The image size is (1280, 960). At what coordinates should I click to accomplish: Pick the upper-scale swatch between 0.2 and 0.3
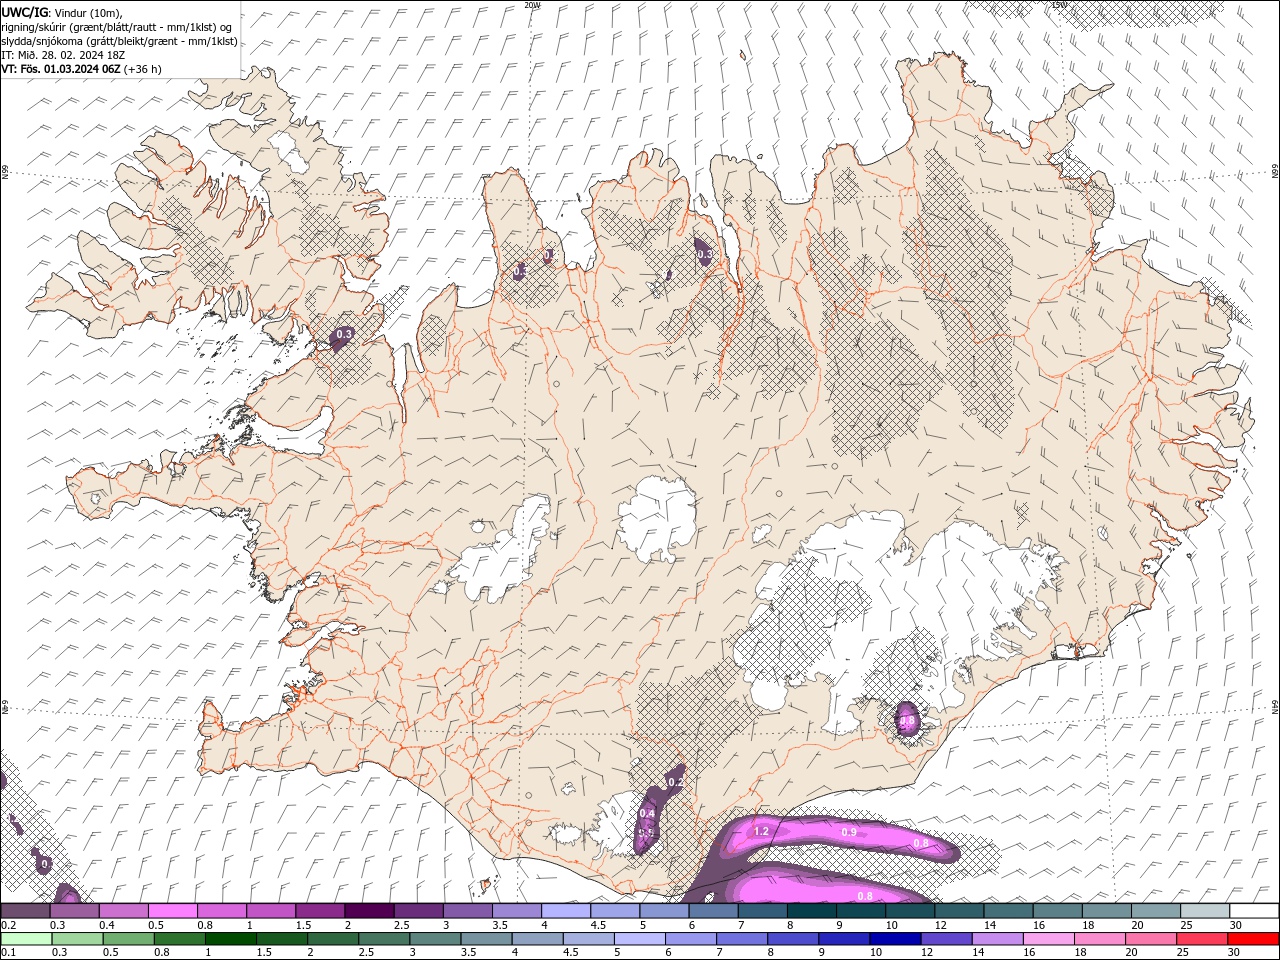pos(25,911)
